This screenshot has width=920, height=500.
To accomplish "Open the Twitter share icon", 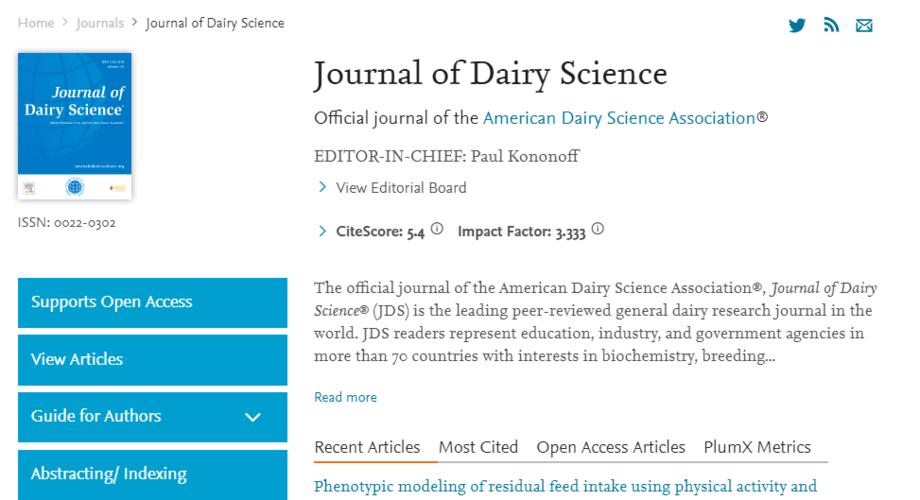I will pyautogui.click(x=797, y=25).
